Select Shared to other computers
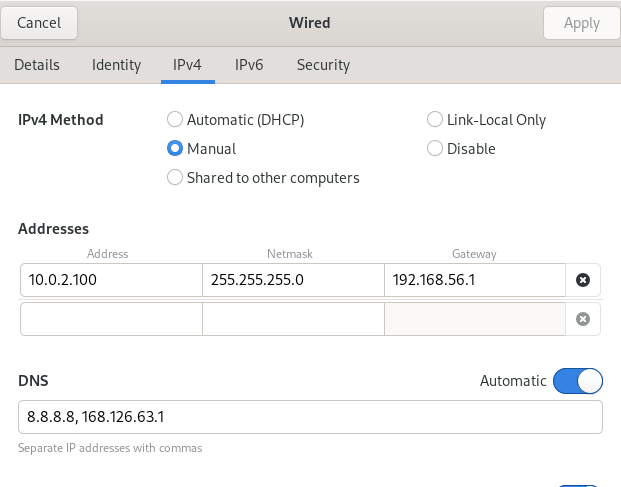The height and width of the screenshot is (487, 621). click(175, 178)
